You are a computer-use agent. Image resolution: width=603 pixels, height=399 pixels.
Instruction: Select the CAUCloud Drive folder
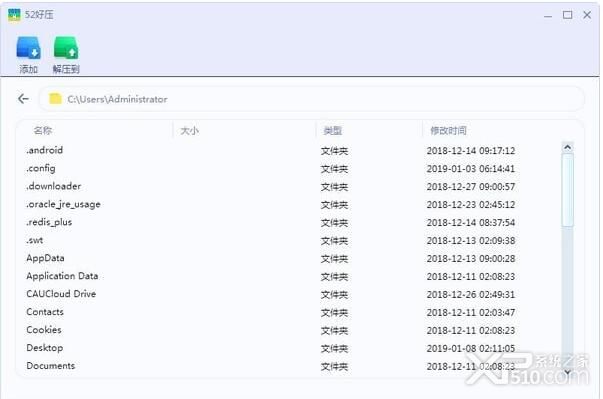61,294
